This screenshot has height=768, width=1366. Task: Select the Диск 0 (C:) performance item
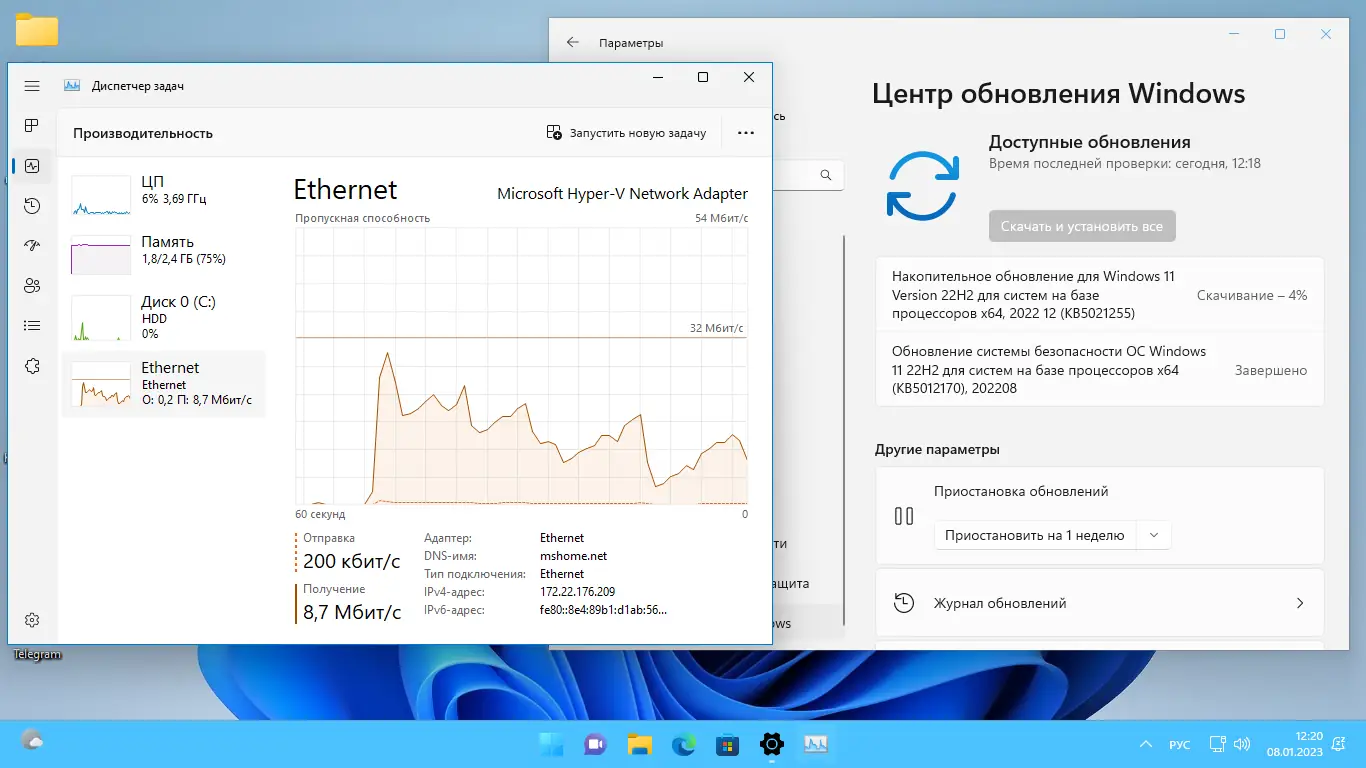coord(164,316)
